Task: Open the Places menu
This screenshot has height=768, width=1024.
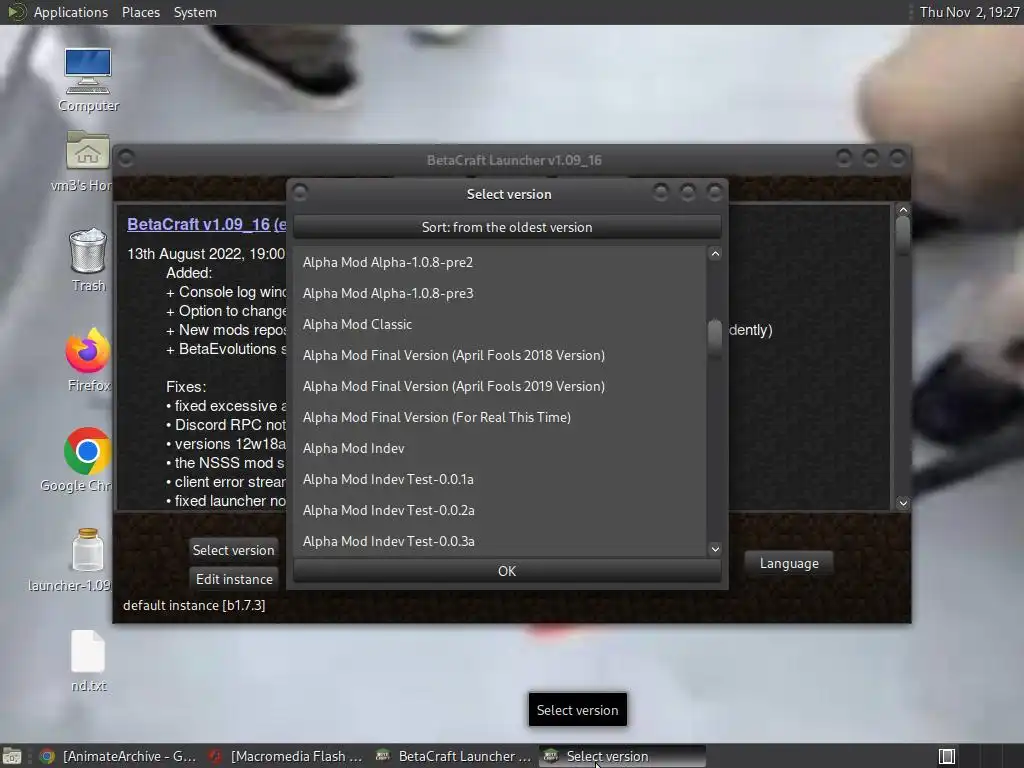Action: pyautogui.click(x=140, y=12)
